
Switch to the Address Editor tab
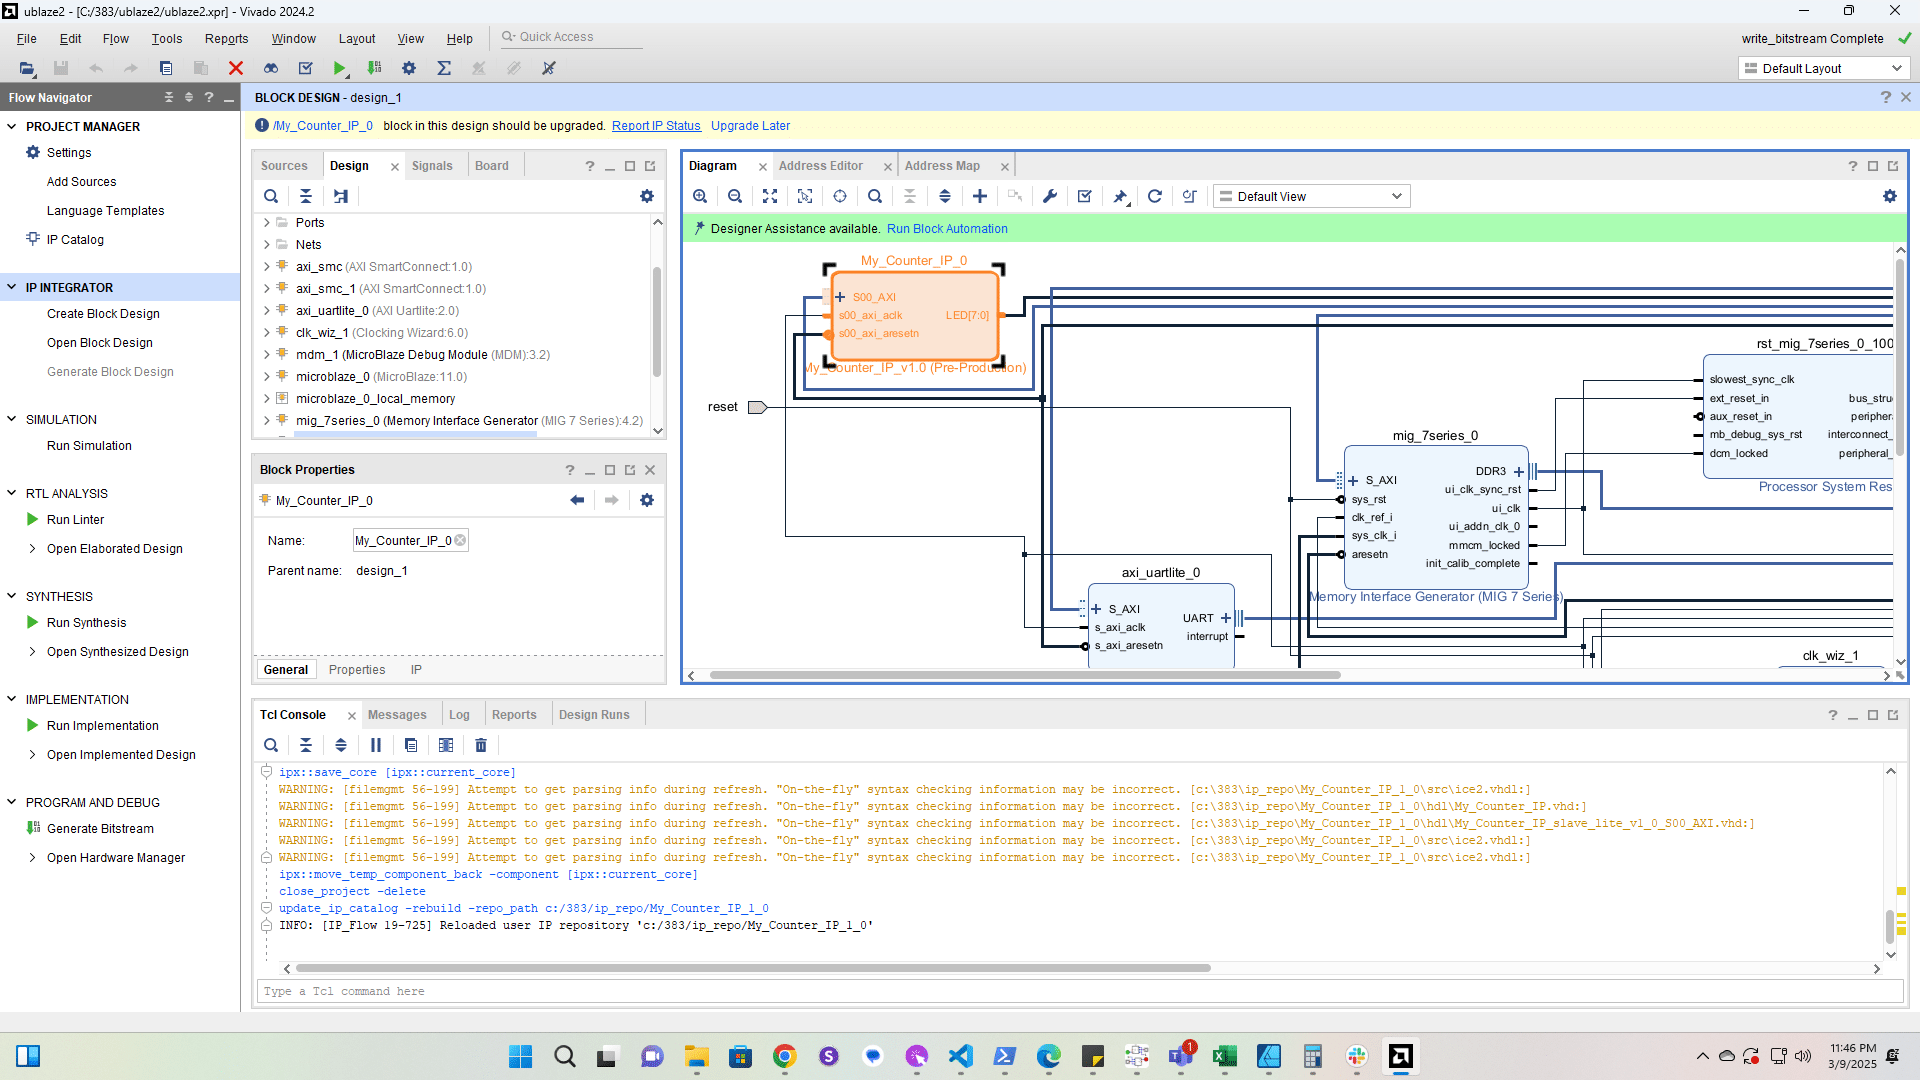click(x=820, y=166)
